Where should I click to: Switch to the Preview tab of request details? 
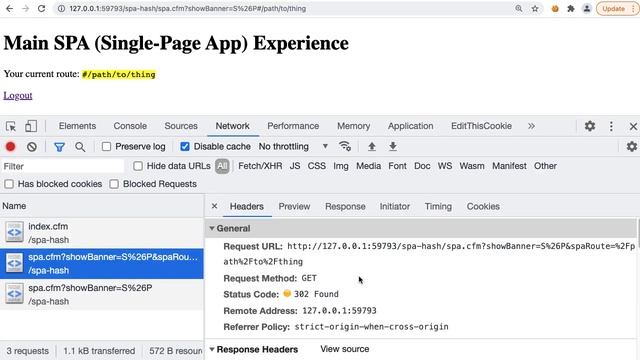(x=294, y=207)
